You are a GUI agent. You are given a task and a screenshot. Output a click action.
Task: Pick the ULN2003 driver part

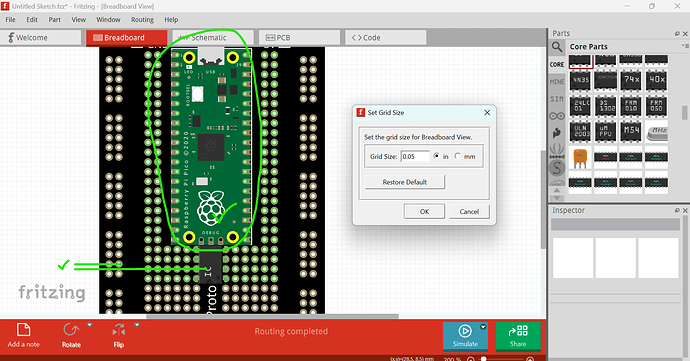pos(580,132)
